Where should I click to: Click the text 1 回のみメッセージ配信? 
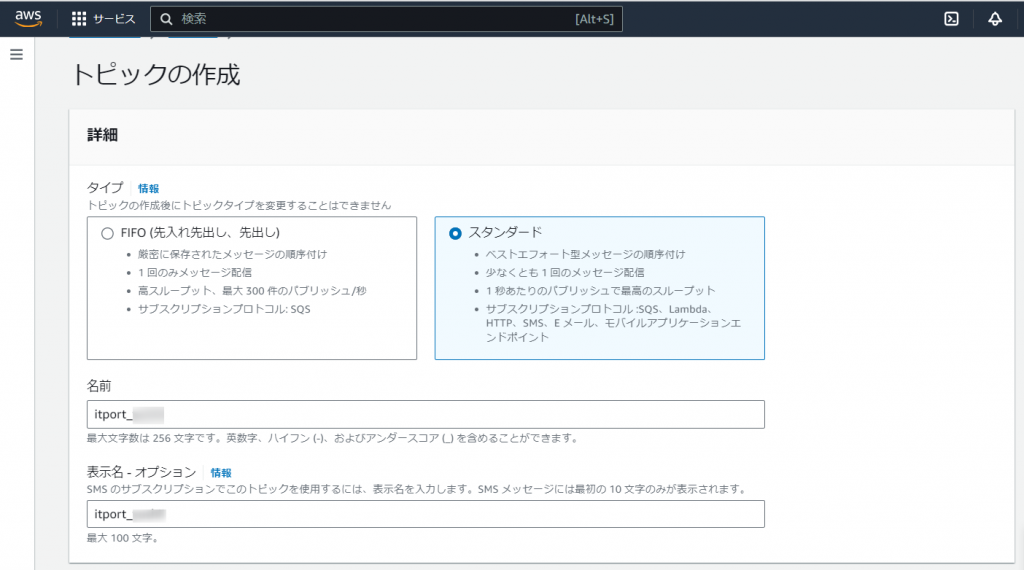(195, 272)
